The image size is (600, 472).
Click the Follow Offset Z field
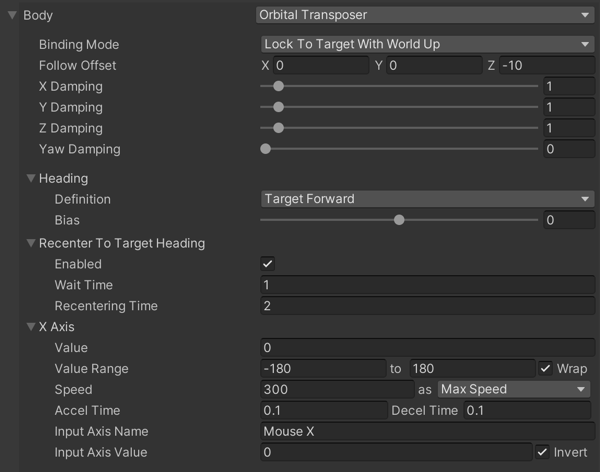tap(546, 65)
